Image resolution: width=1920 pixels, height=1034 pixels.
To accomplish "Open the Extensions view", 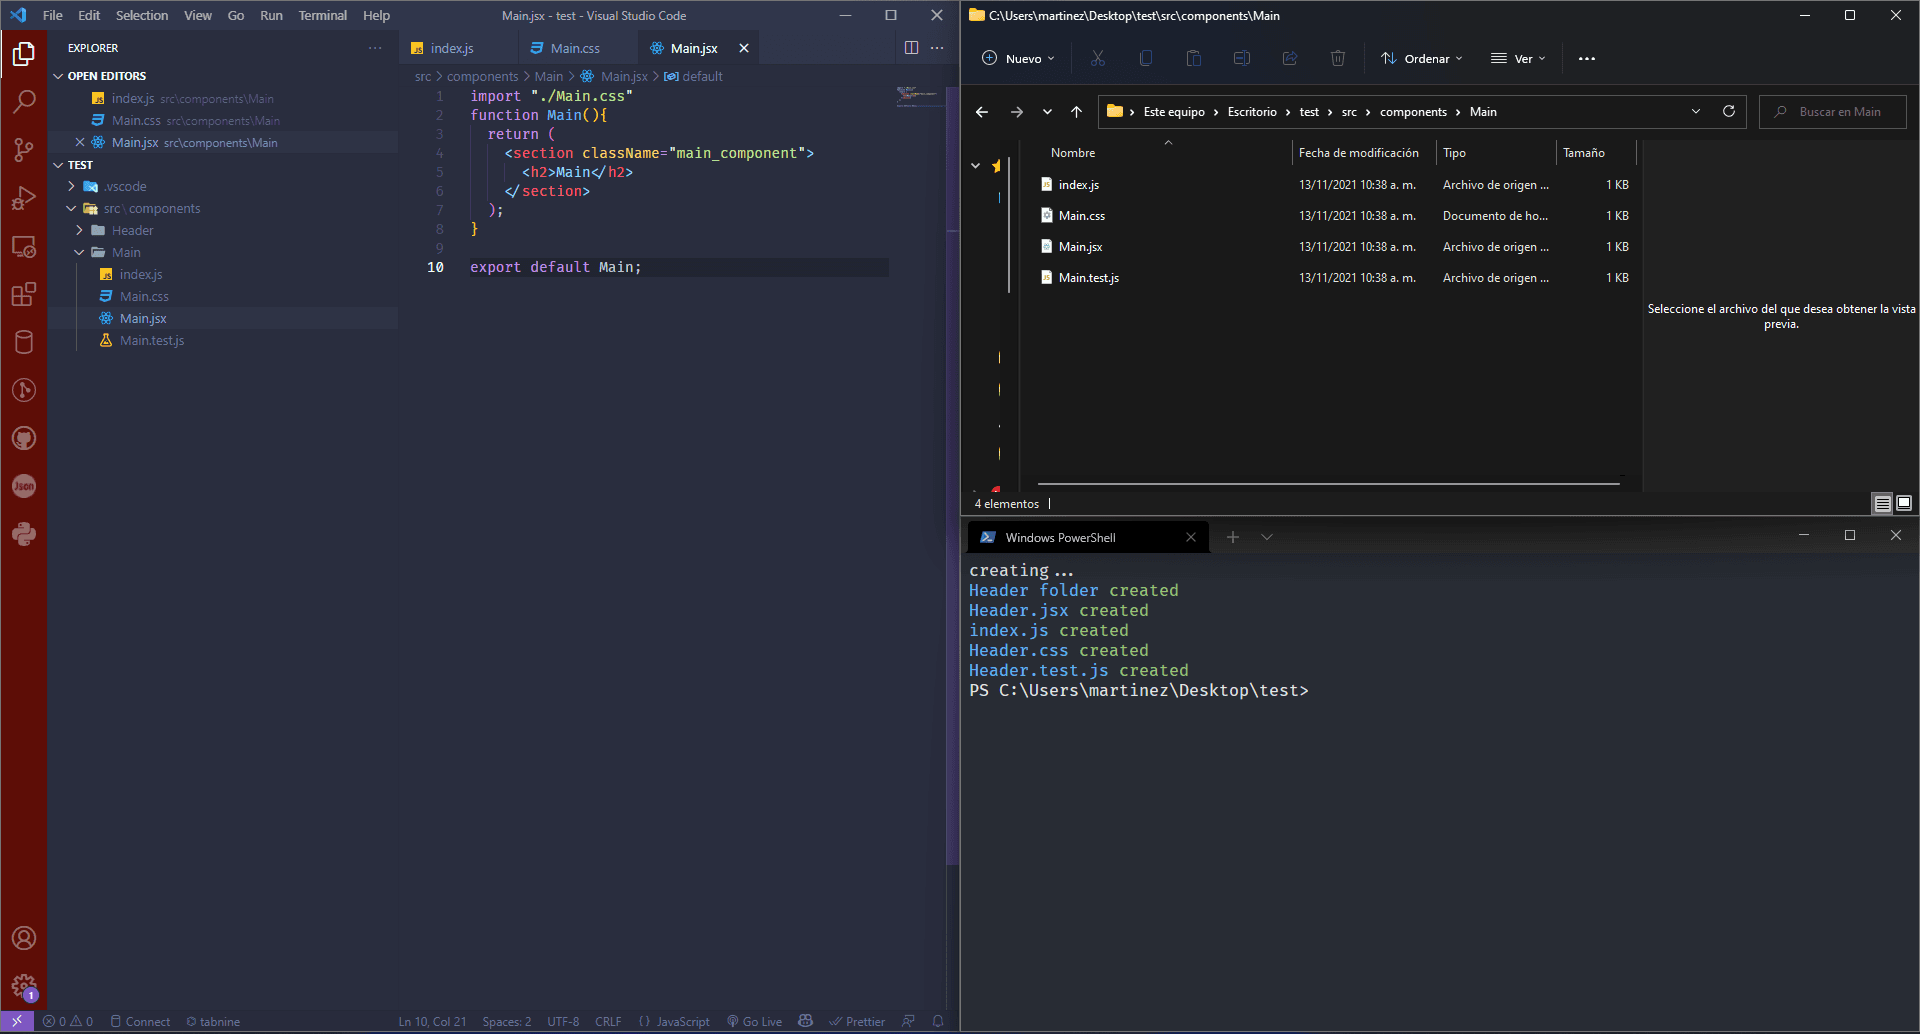I will pyautogui.click(x=24, y=294).
